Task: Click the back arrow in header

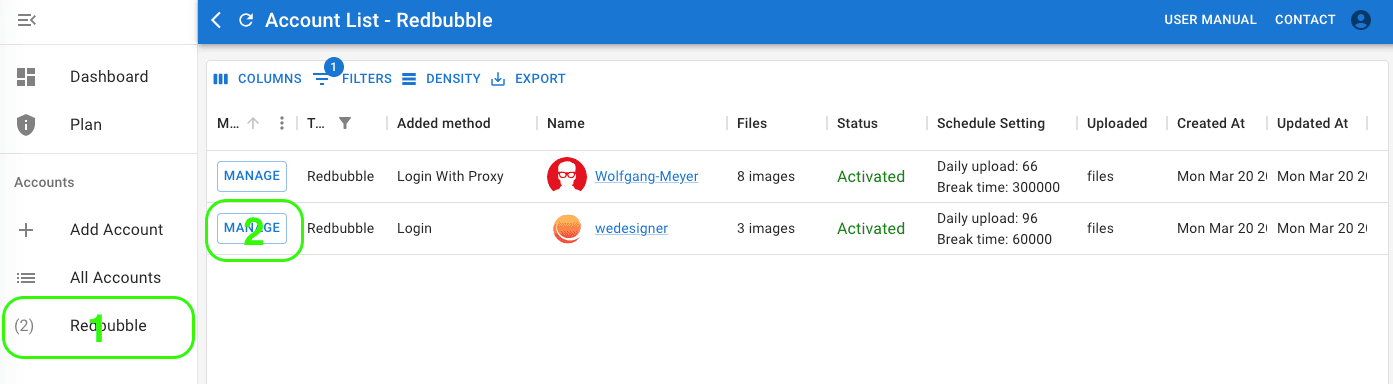Action: (216, 20)
